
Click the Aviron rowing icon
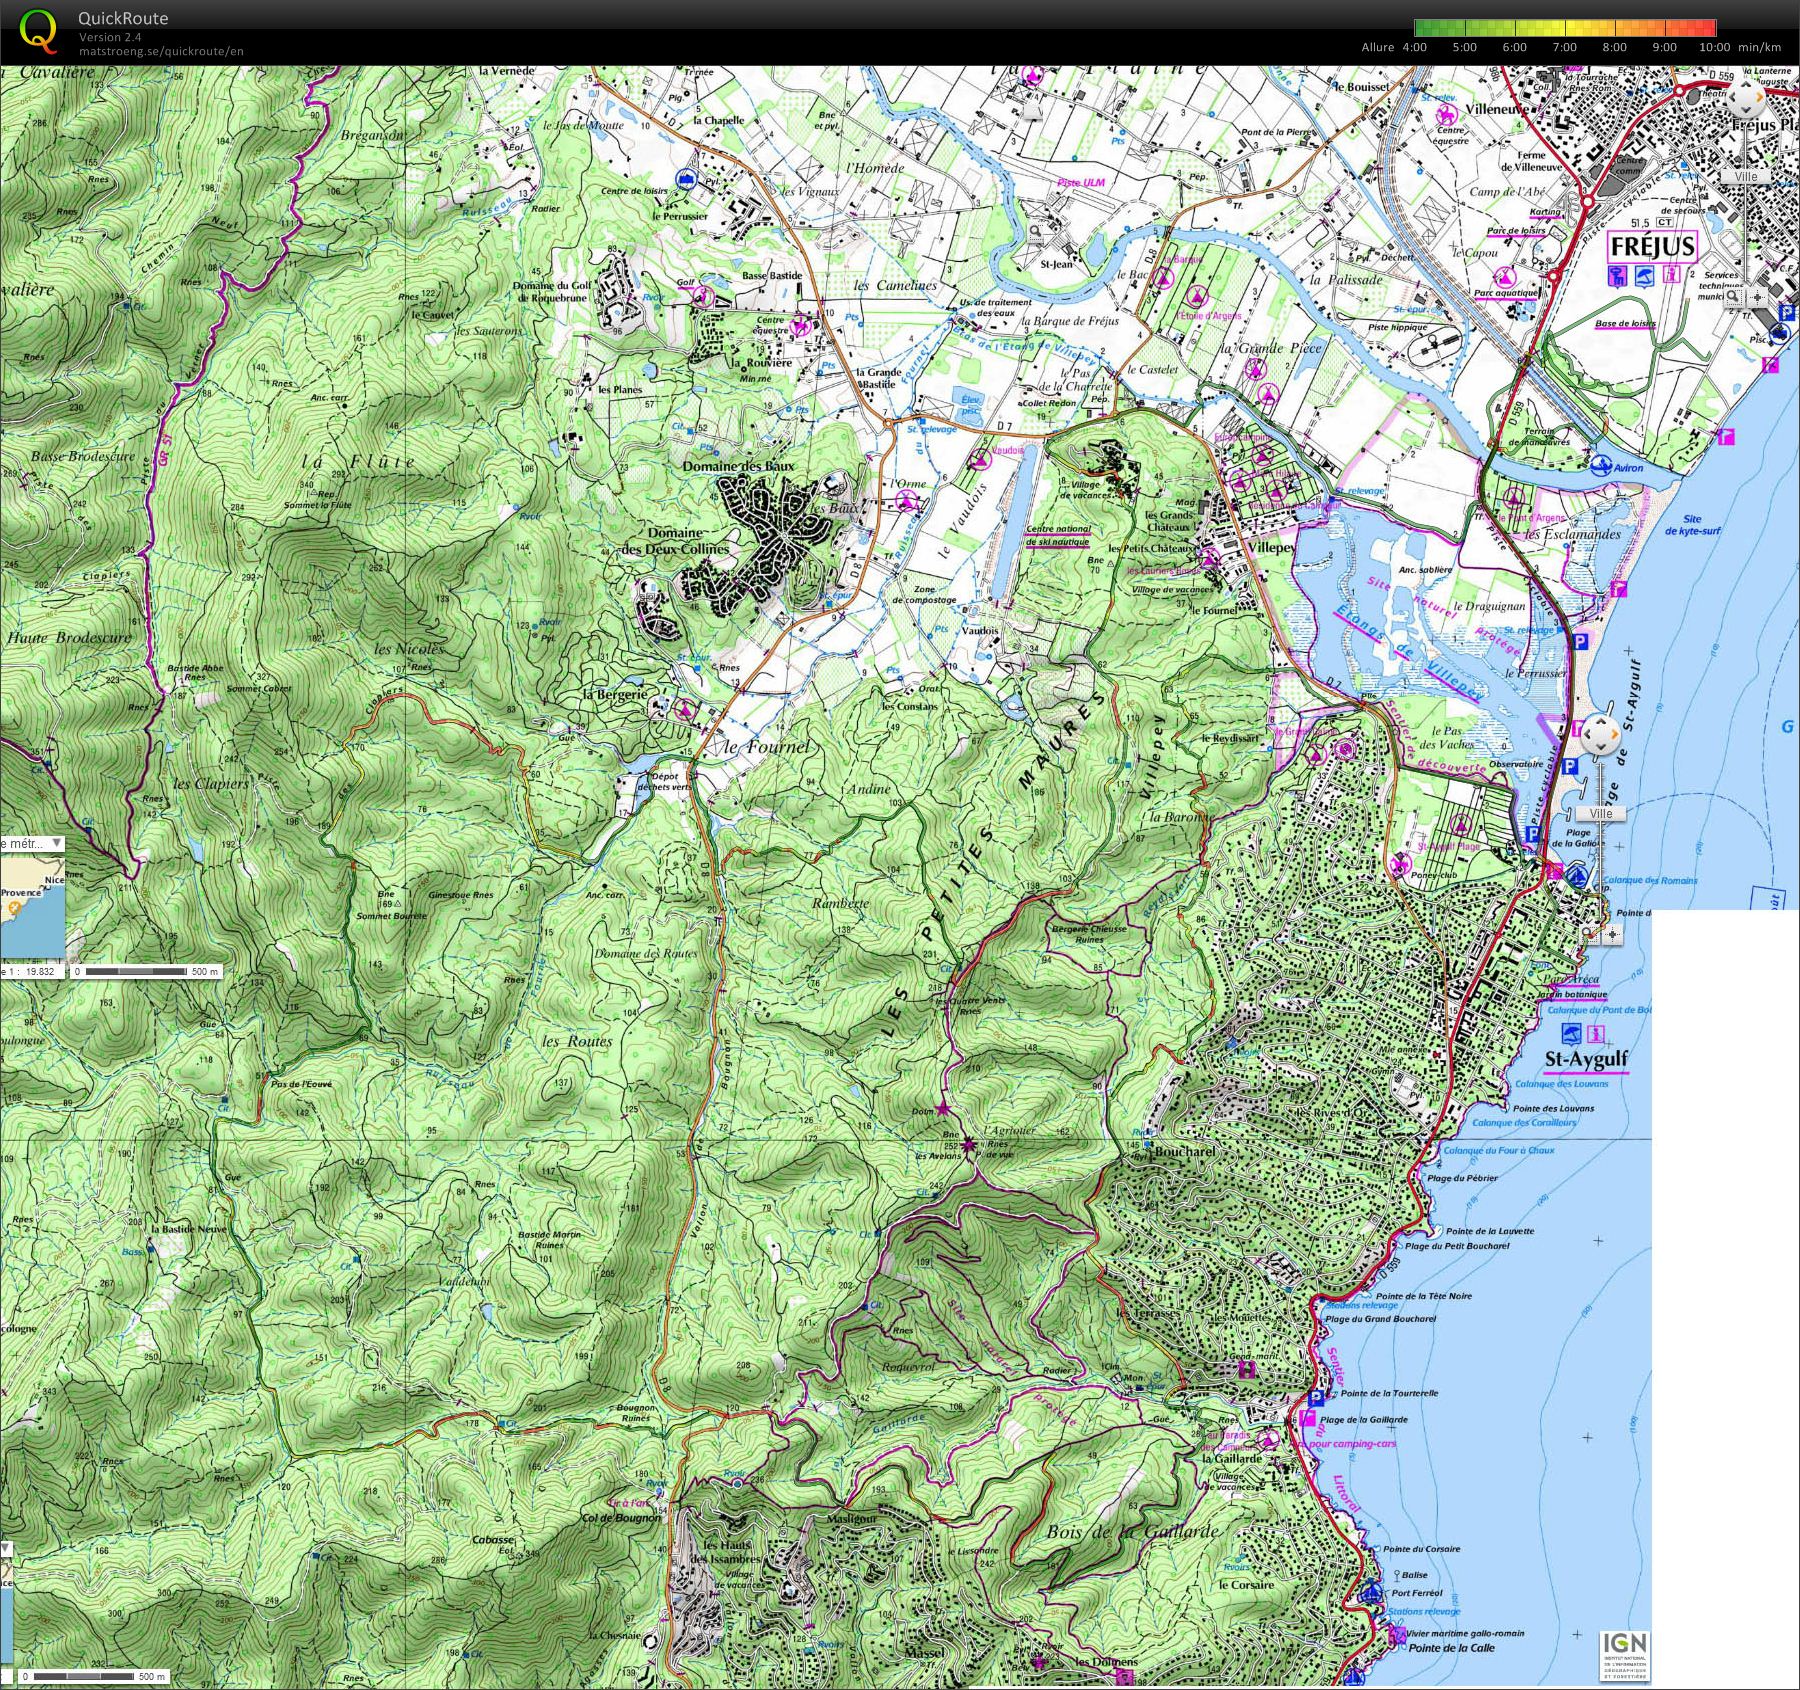pos(1599,466)
